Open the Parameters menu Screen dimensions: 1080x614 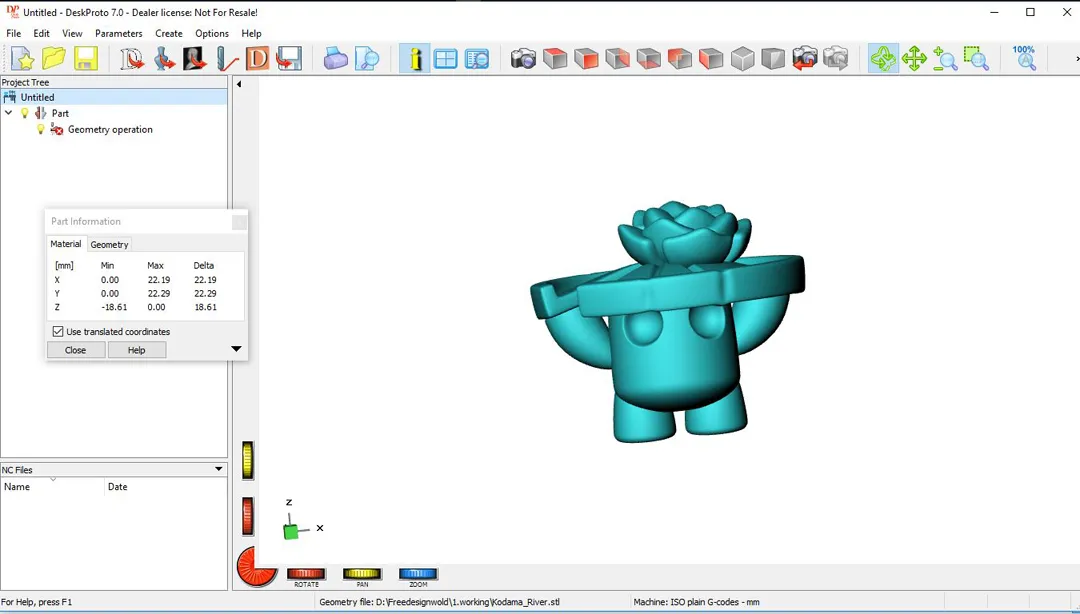[118, 33]
